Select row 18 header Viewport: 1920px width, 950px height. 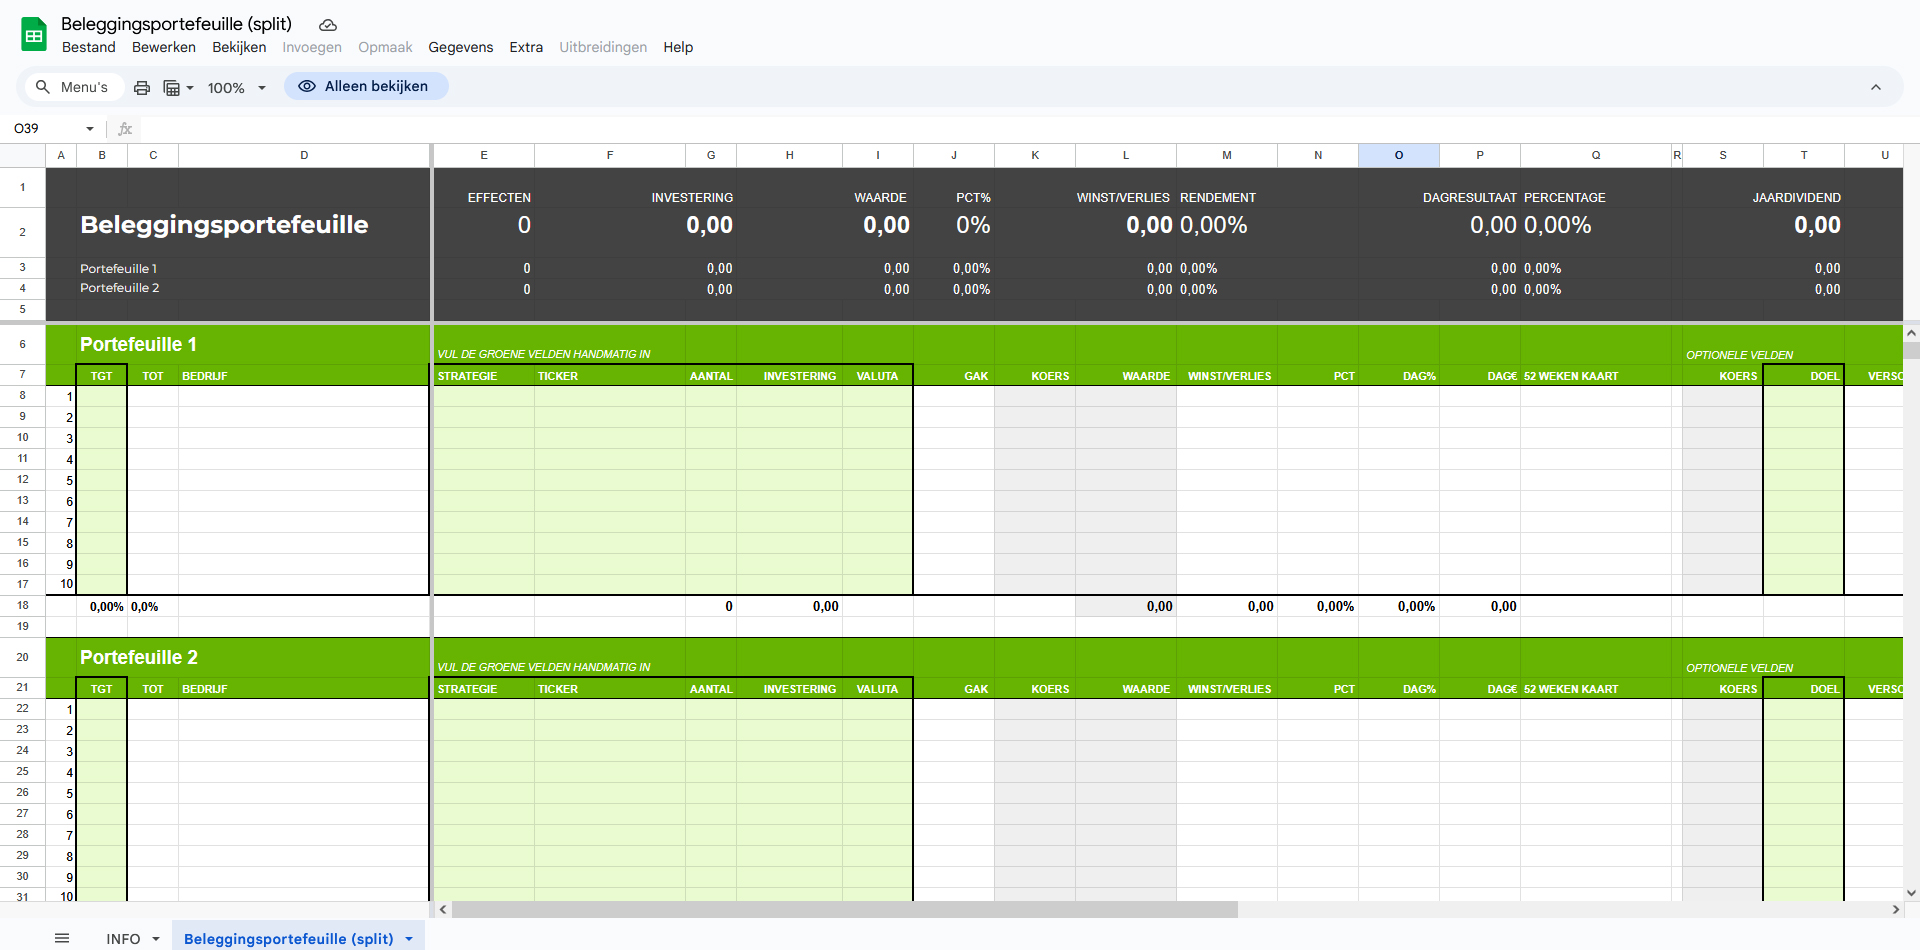point(22,605)
